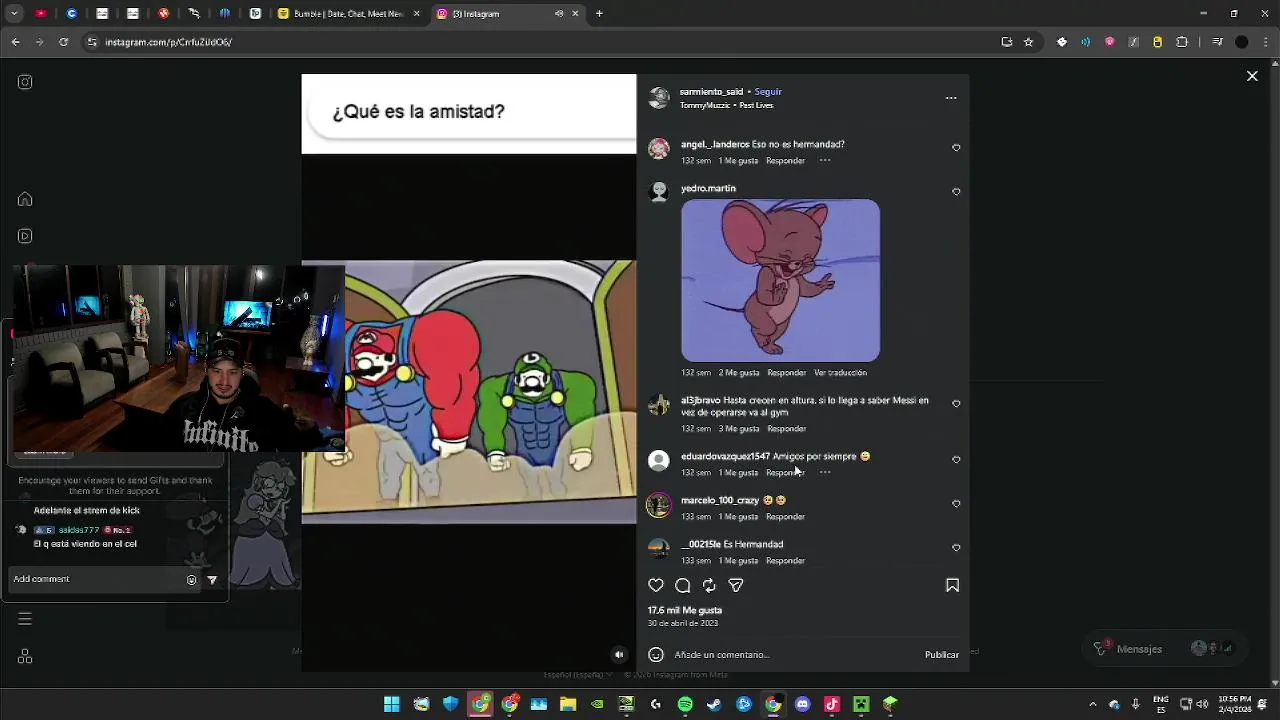The width and height of the screenshot is (1280, 720).
Task: Click the repost arrows icon
Action: (709, 586)
